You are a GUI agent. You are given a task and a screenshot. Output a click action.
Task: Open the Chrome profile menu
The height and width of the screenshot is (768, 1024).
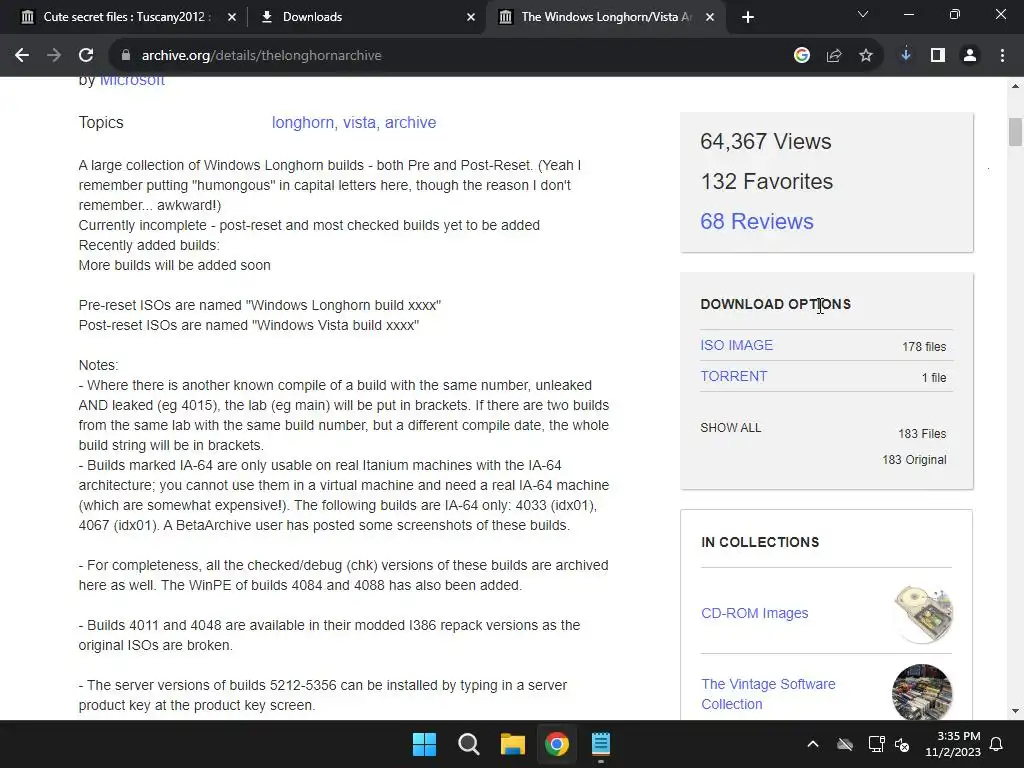[970, 56]
